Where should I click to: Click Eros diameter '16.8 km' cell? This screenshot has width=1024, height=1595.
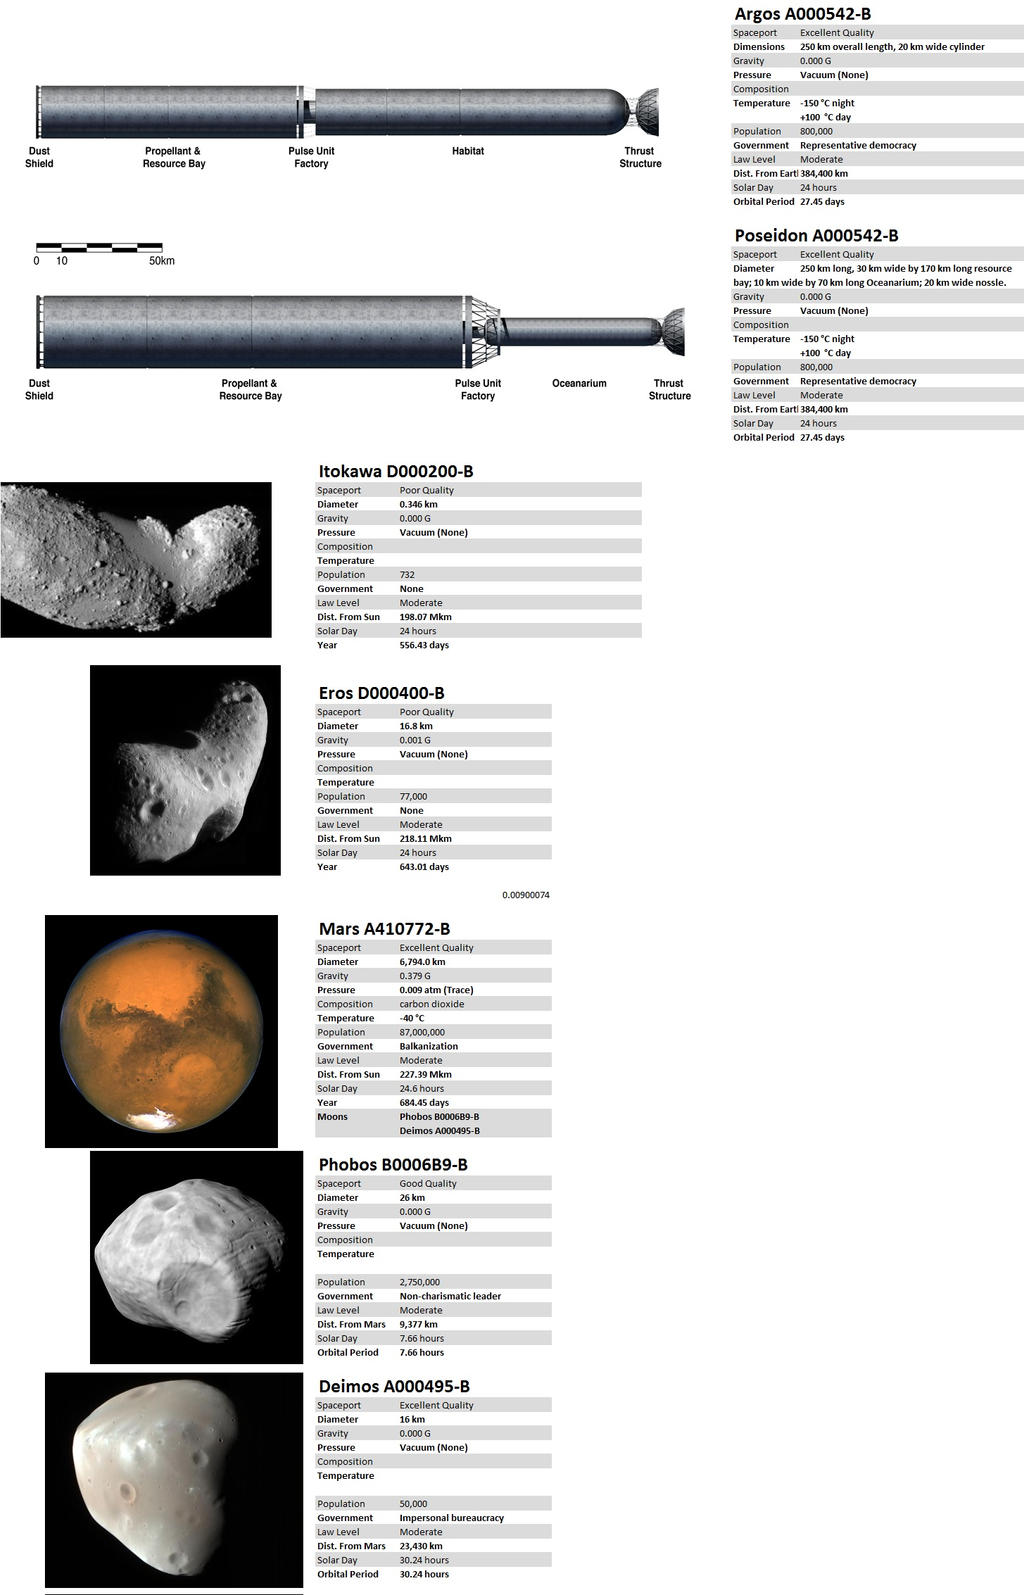pyautogui.click(x=416, y=726)
